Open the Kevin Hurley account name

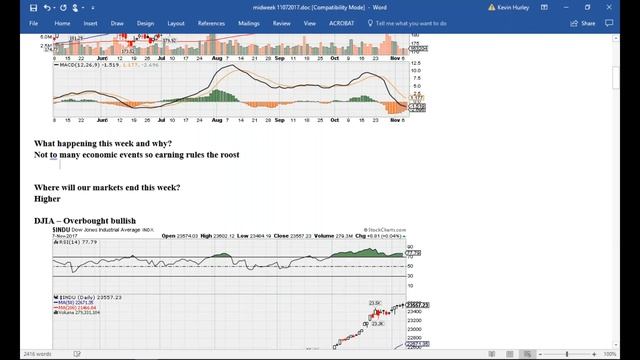513,7
